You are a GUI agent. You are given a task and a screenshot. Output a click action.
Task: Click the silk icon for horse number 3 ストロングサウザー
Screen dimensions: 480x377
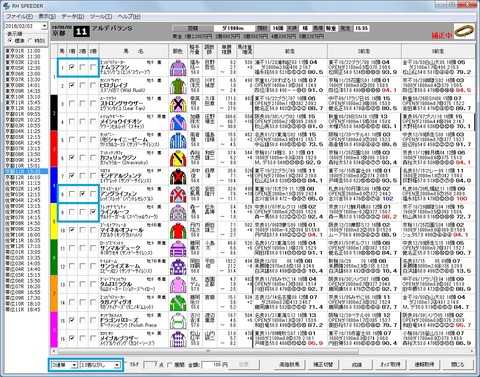click(x=178, y=104)
